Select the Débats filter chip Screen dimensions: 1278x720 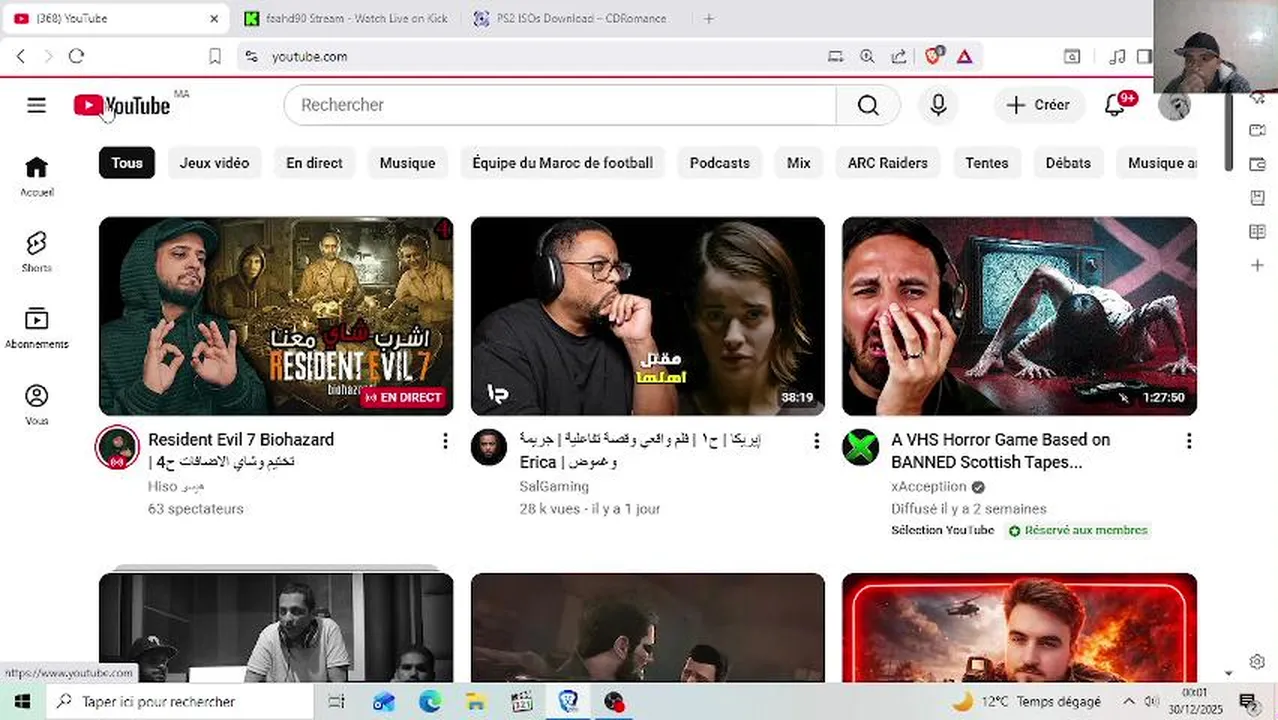1068,163
